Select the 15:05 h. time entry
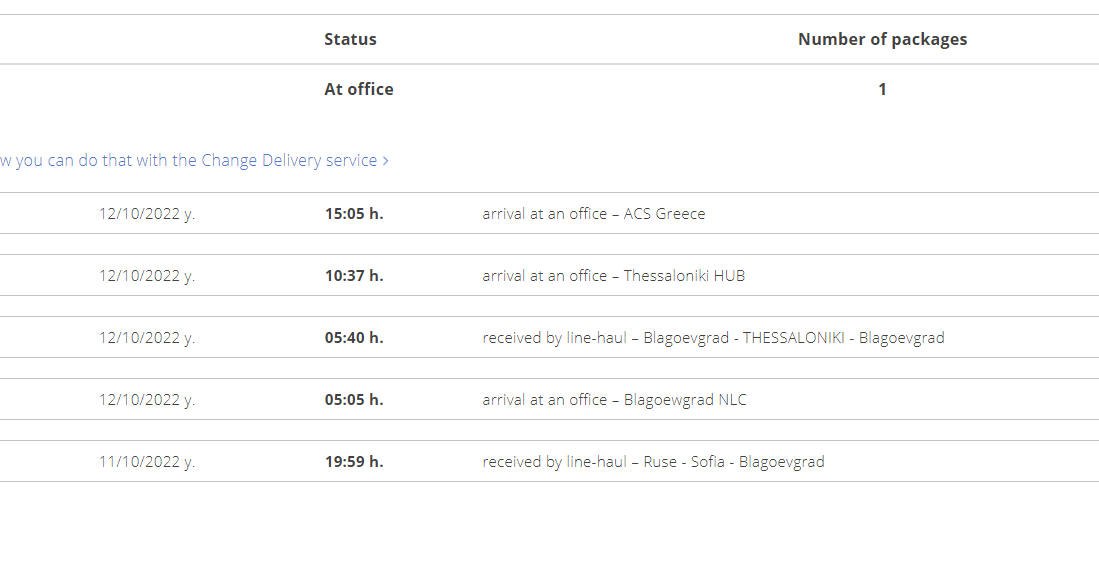Image resolution: width=1099 pixels, height=573 pixels. click(354, 214)
